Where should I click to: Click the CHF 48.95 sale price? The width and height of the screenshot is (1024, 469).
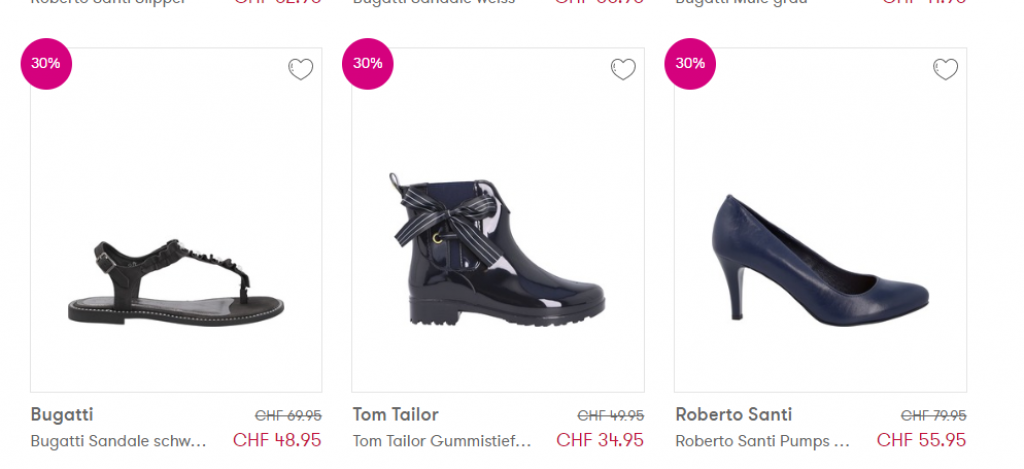click(x=277, y=439)
